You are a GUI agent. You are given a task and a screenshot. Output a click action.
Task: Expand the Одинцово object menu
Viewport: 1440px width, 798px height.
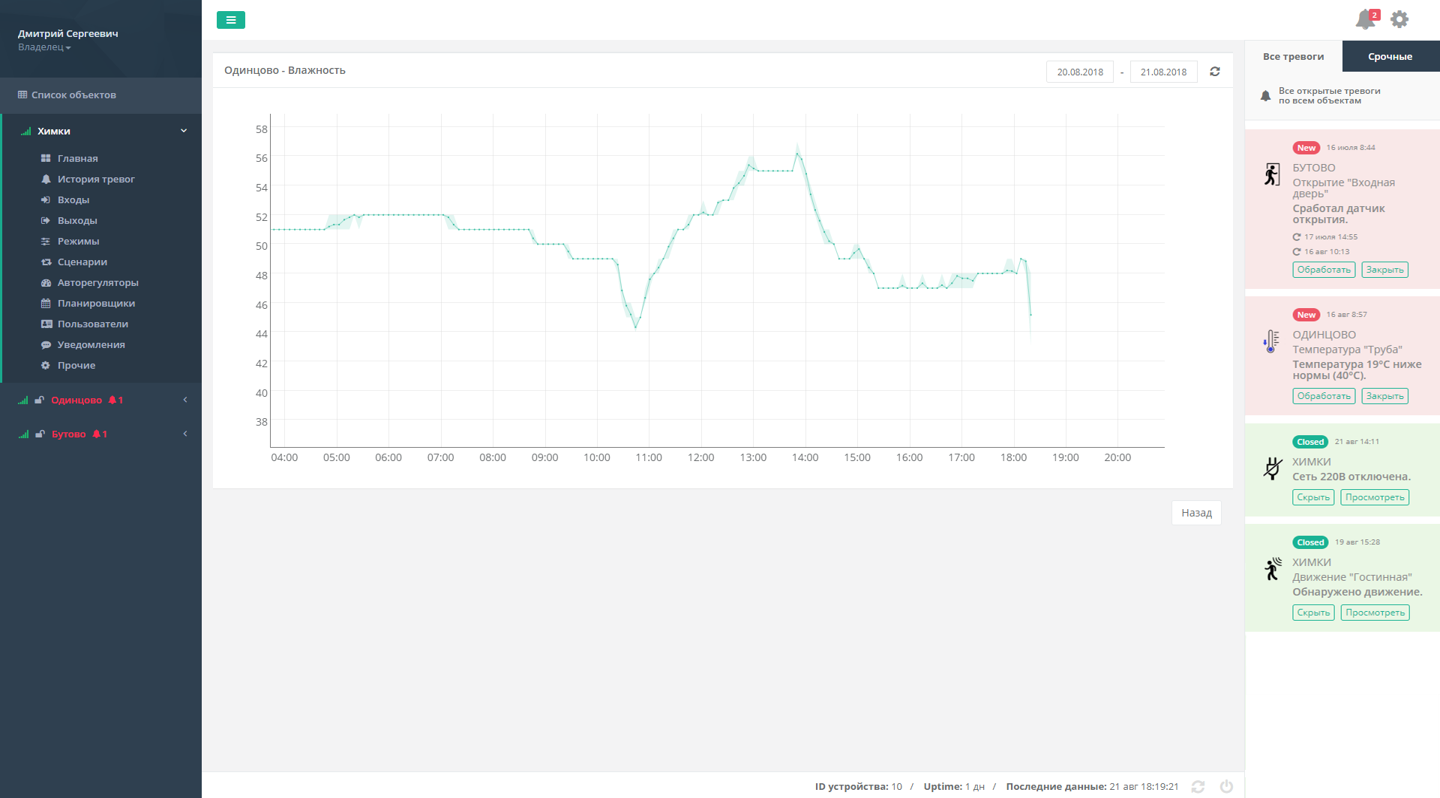tap(184, 400)
